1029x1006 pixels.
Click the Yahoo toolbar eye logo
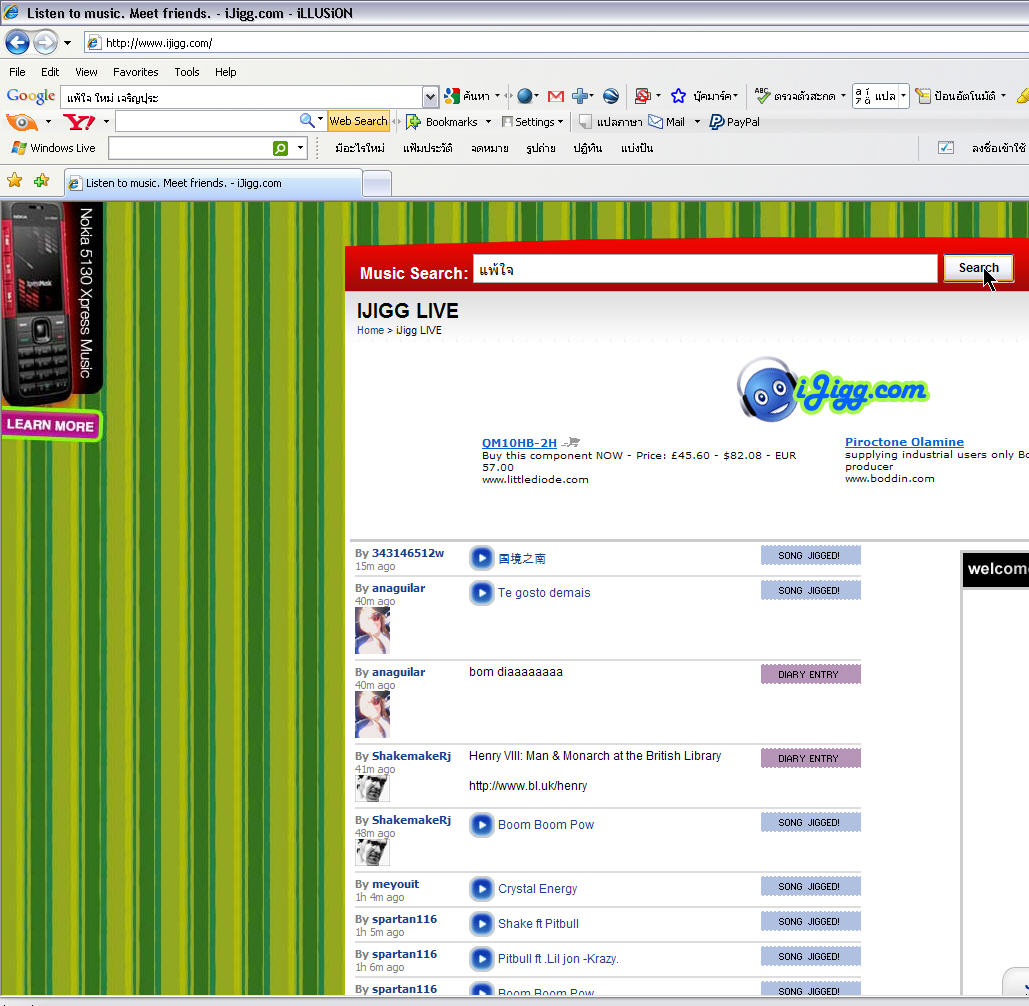tap(22, 122)
